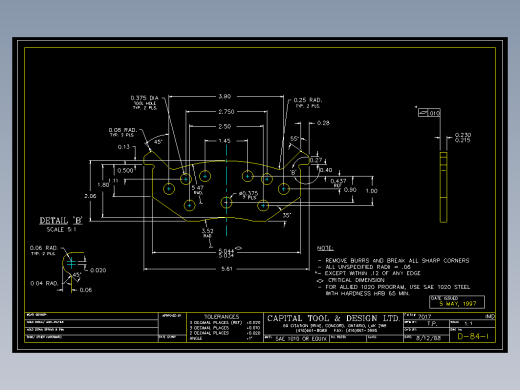Image resolution: width=520 pixels, height=390 pixels.
Task: Select note 'REMOVE BURRS AND BREAK ALL SHARP CORNERS'
Action: [x=397, y=261]
